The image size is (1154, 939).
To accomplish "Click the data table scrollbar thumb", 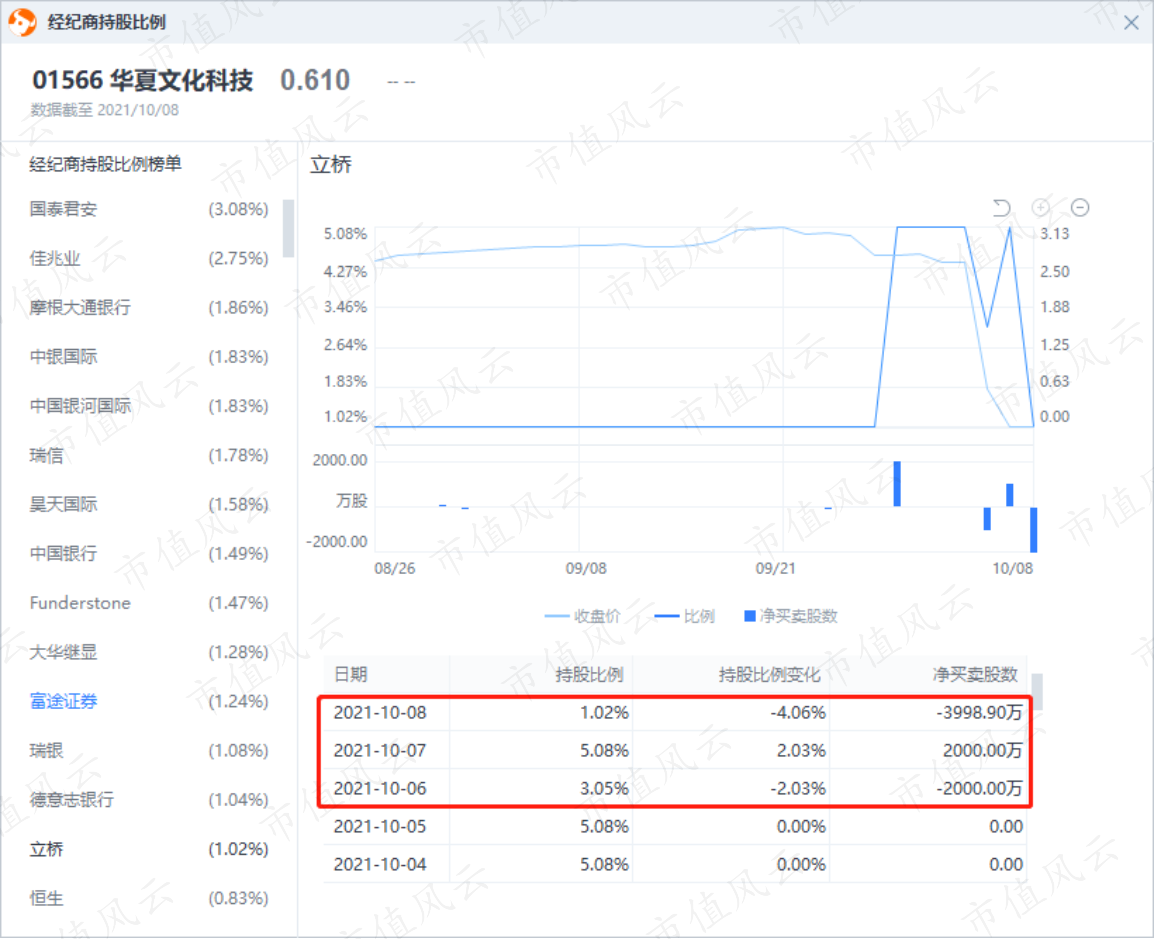I will (x=1037, y=692).
